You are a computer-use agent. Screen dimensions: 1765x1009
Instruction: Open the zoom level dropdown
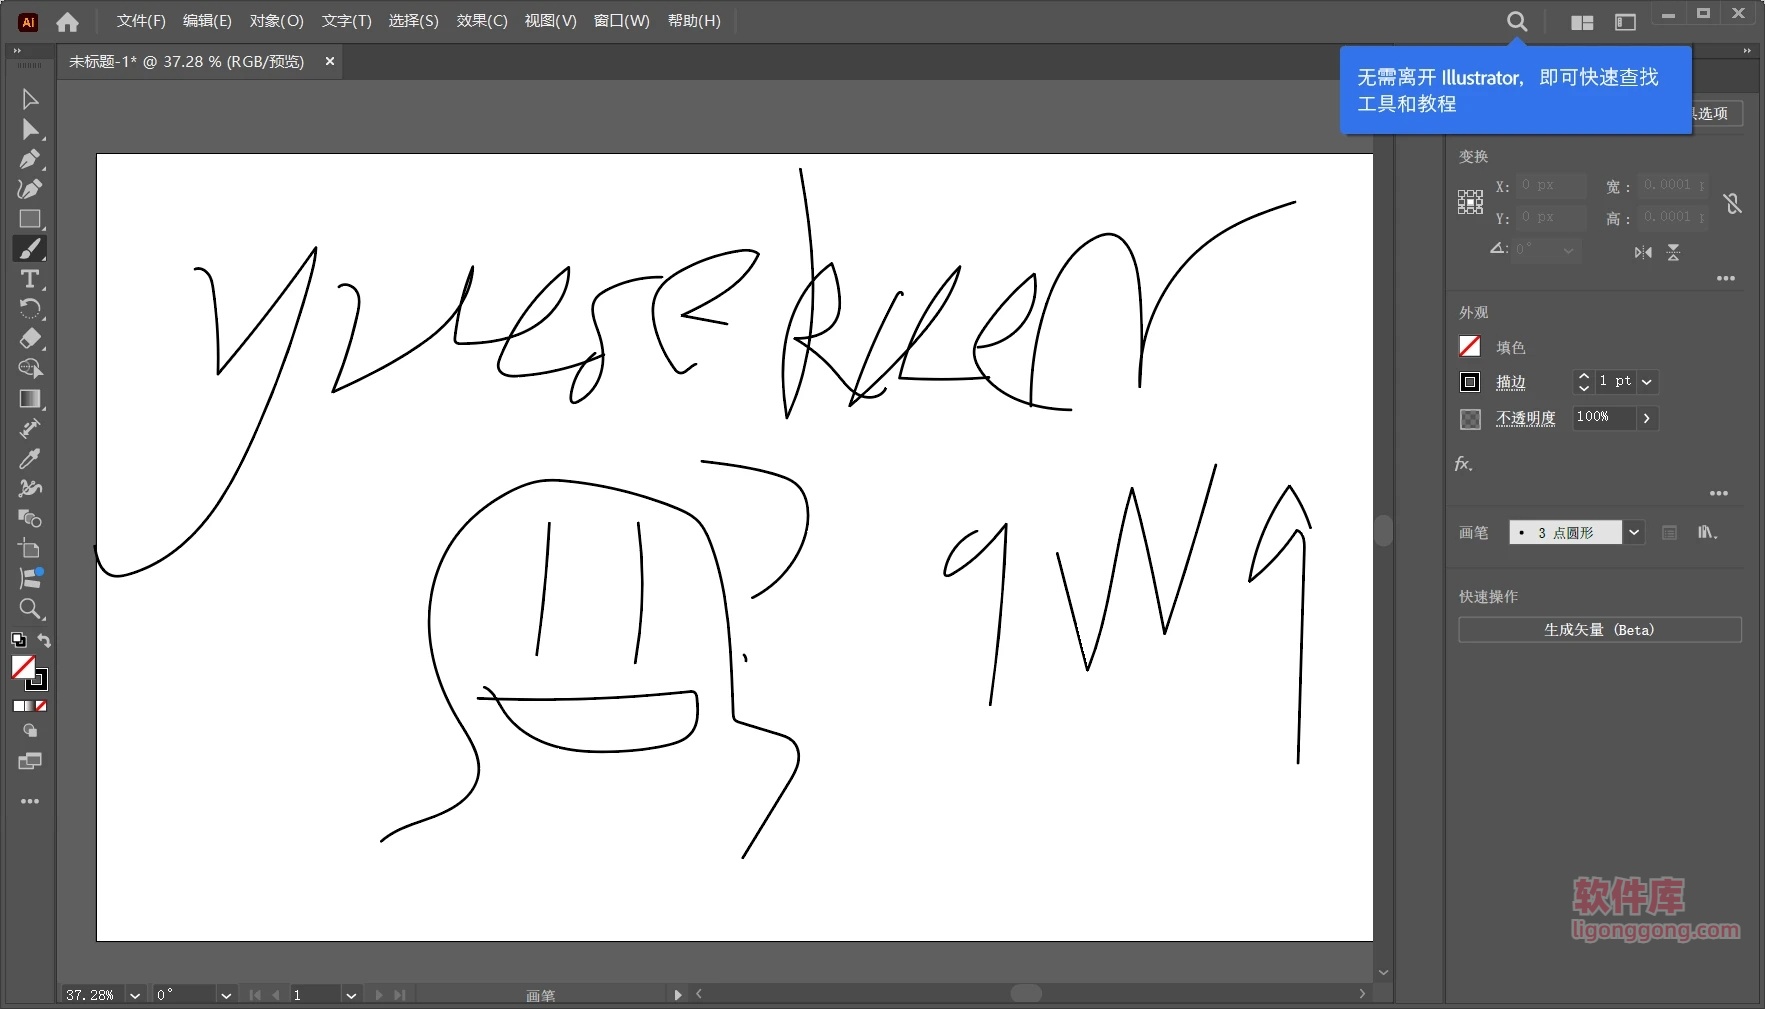pos(135,995)
